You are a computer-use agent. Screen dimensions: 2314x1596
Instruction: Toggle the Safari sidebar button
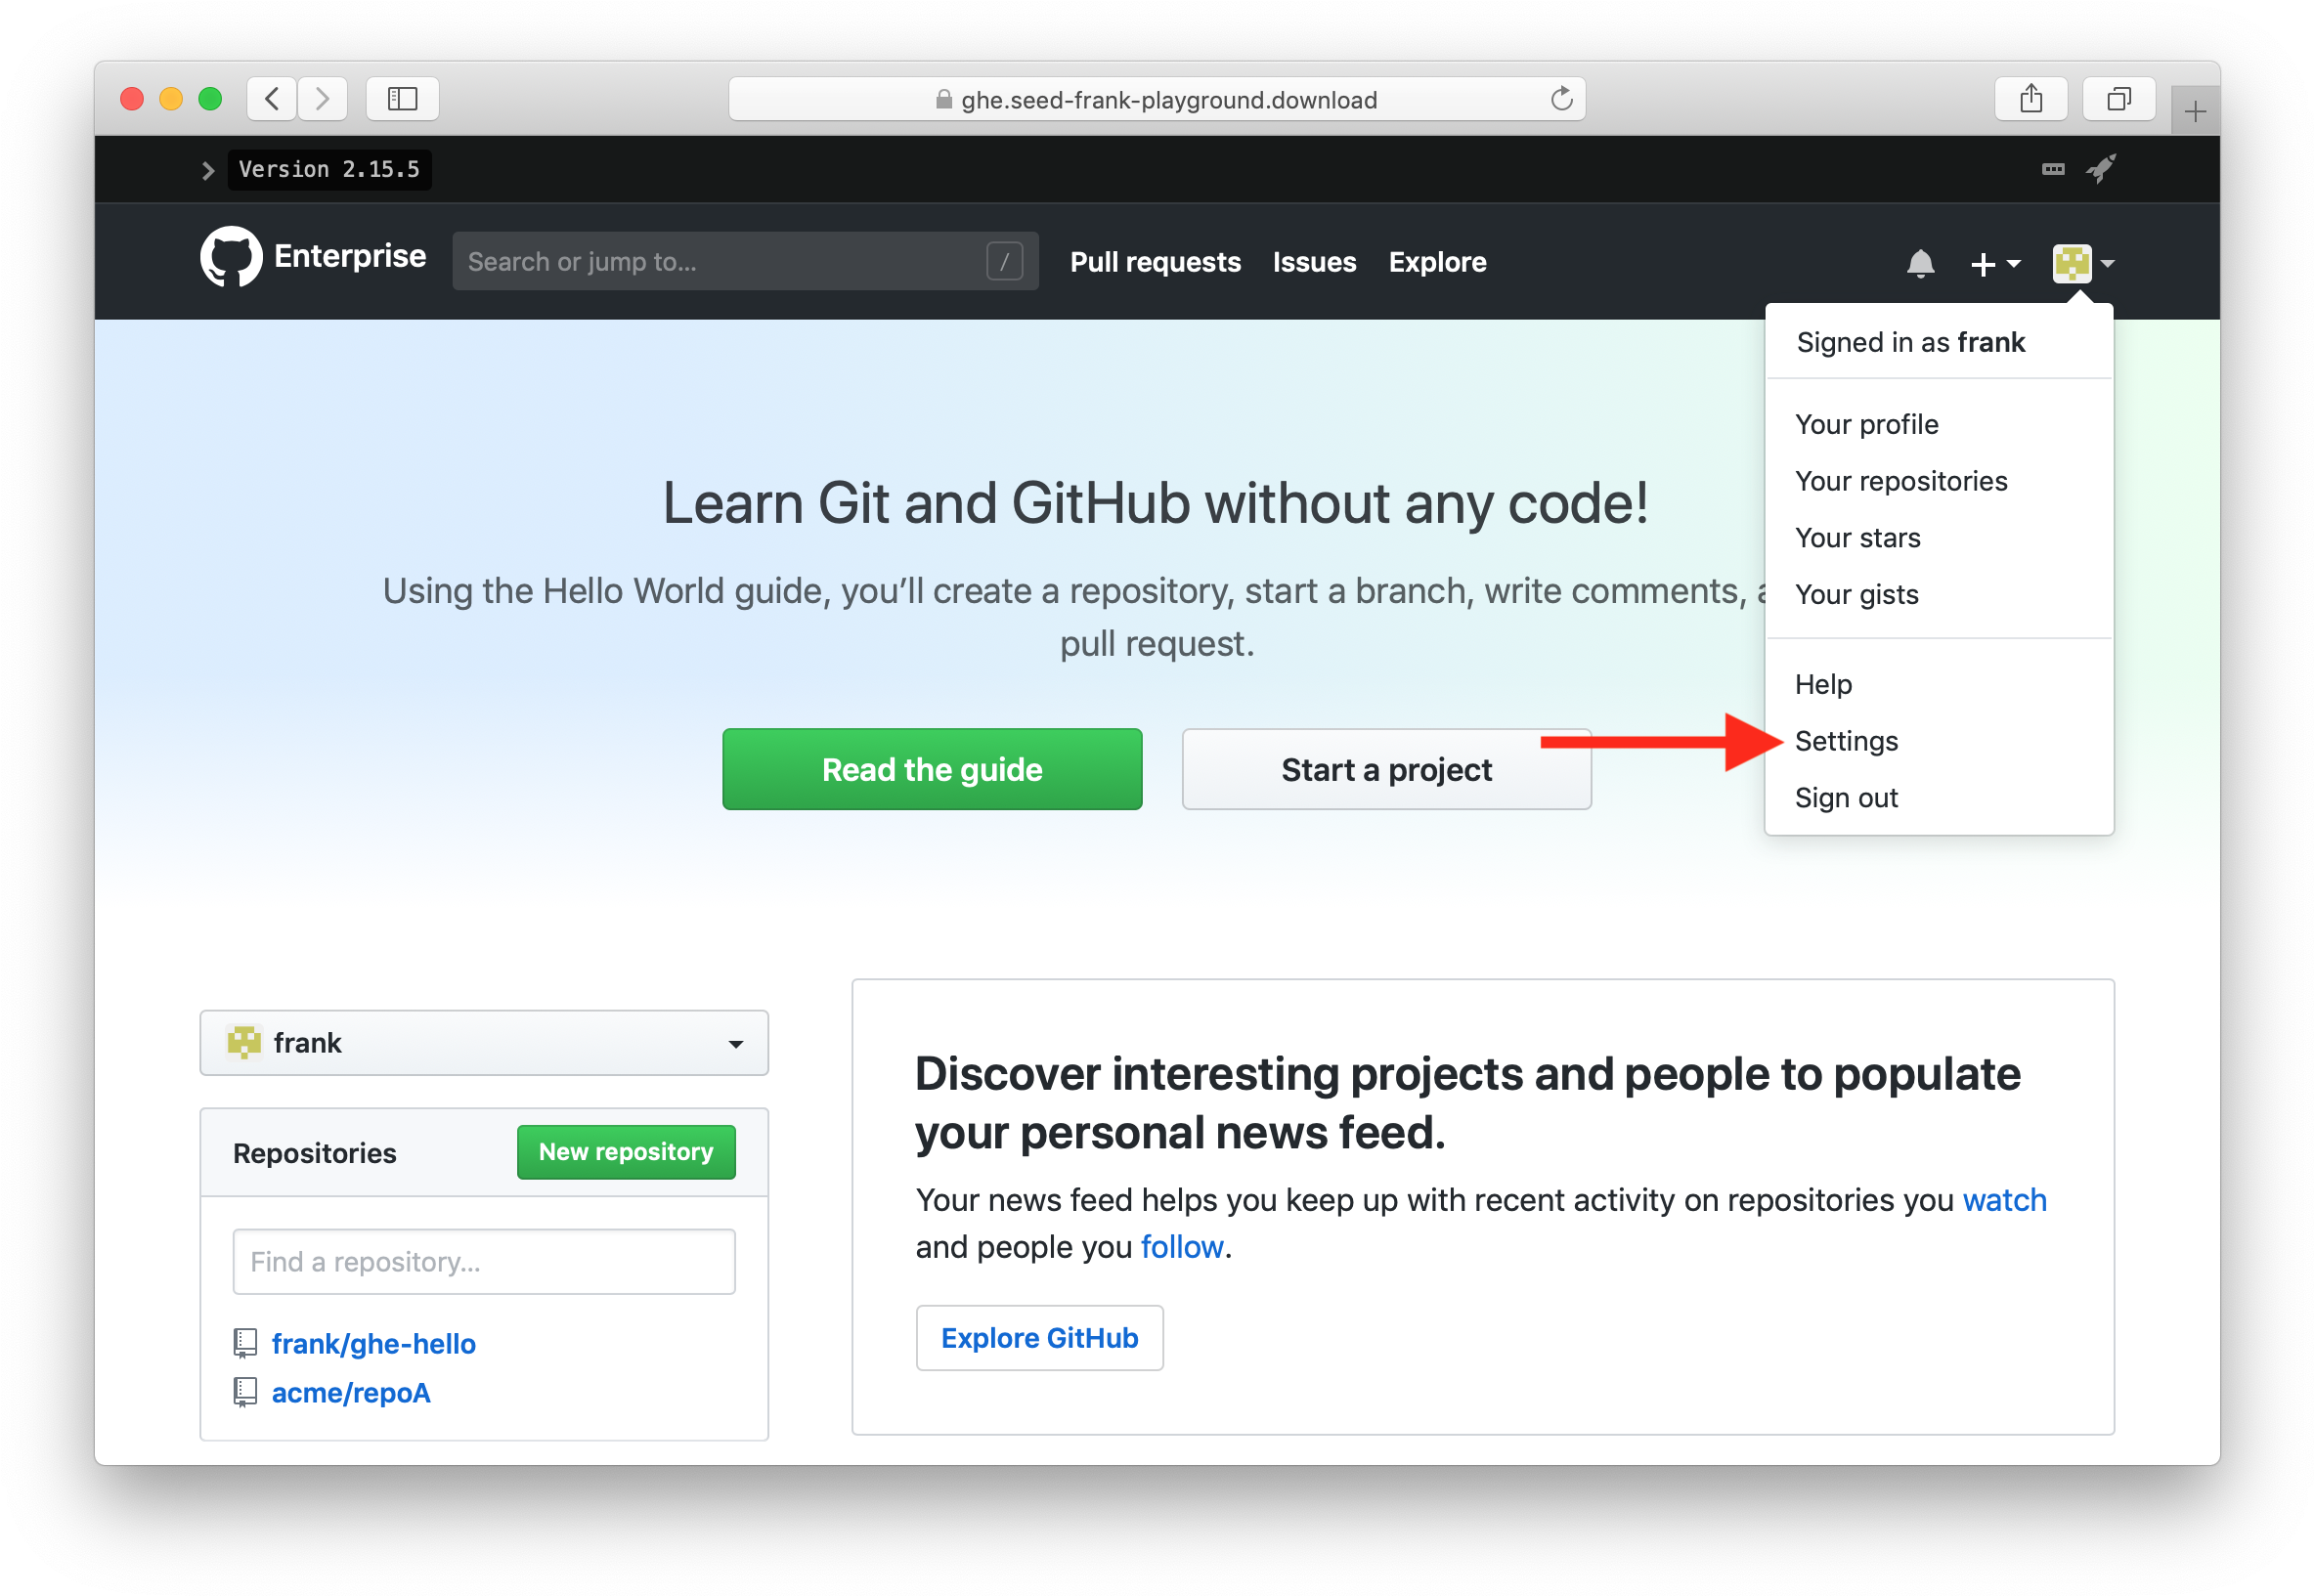402,99
